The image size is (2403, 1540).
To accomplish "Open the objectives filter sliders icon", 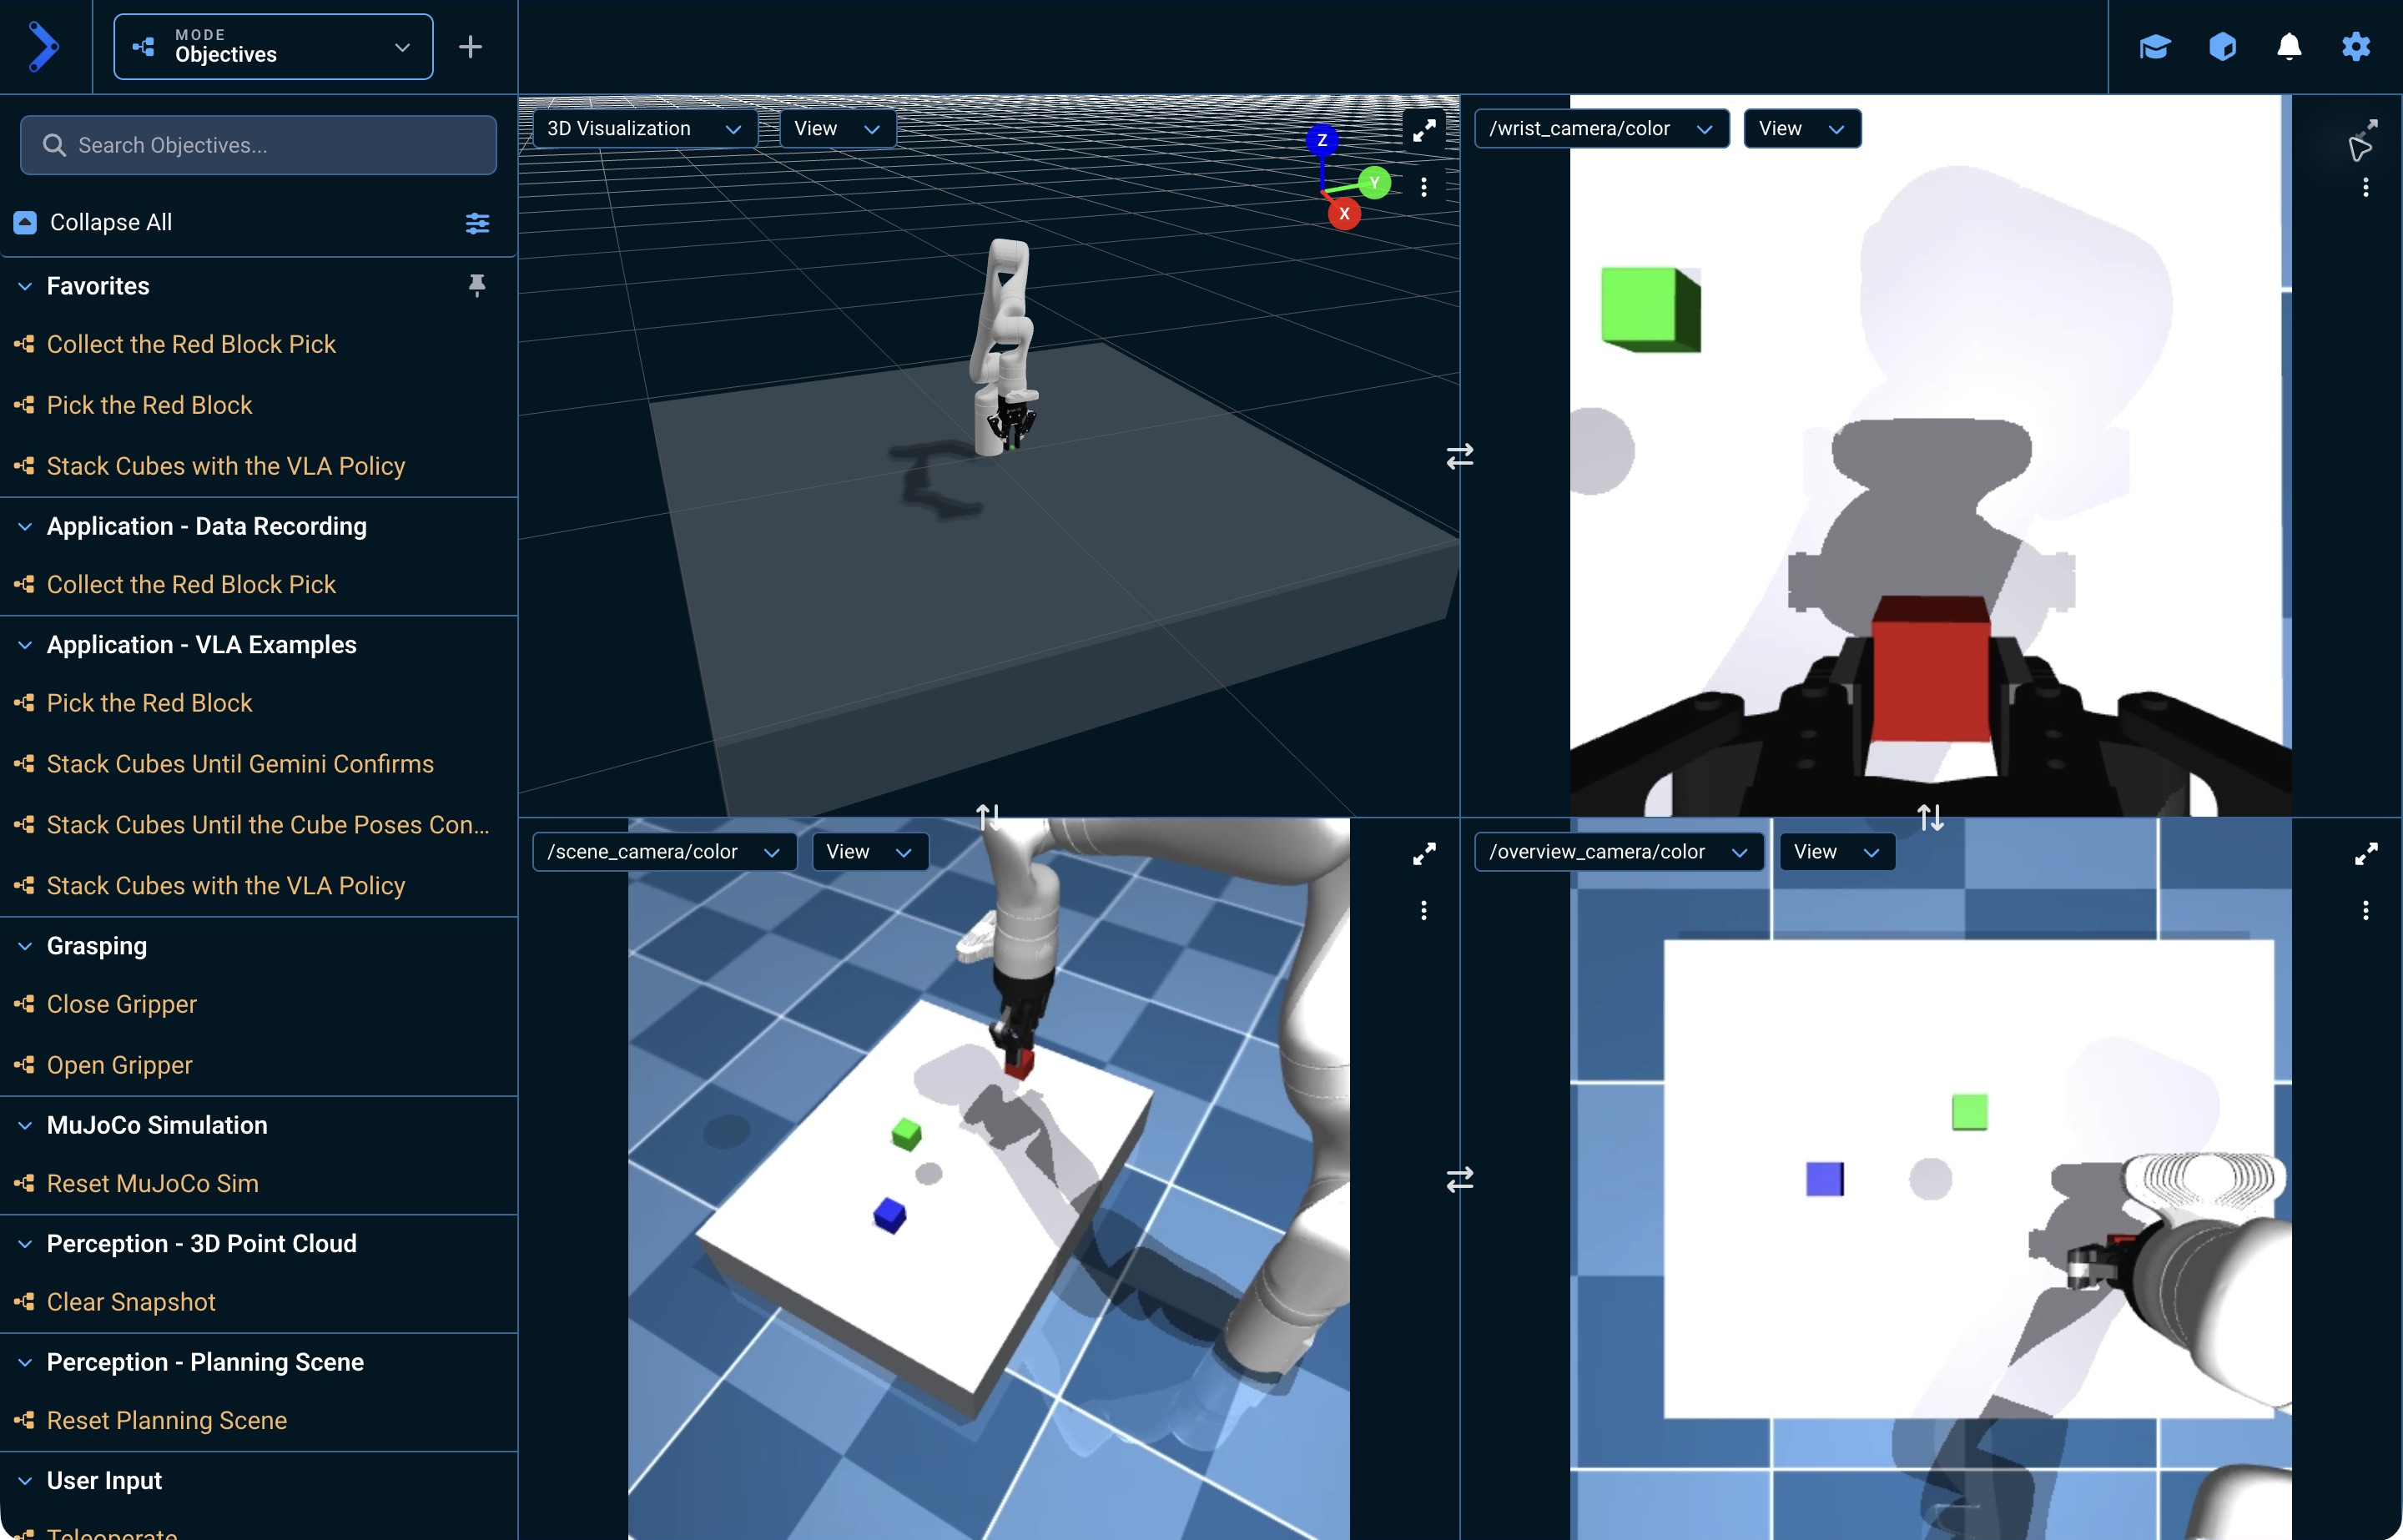I will click(x=477, y=223).
